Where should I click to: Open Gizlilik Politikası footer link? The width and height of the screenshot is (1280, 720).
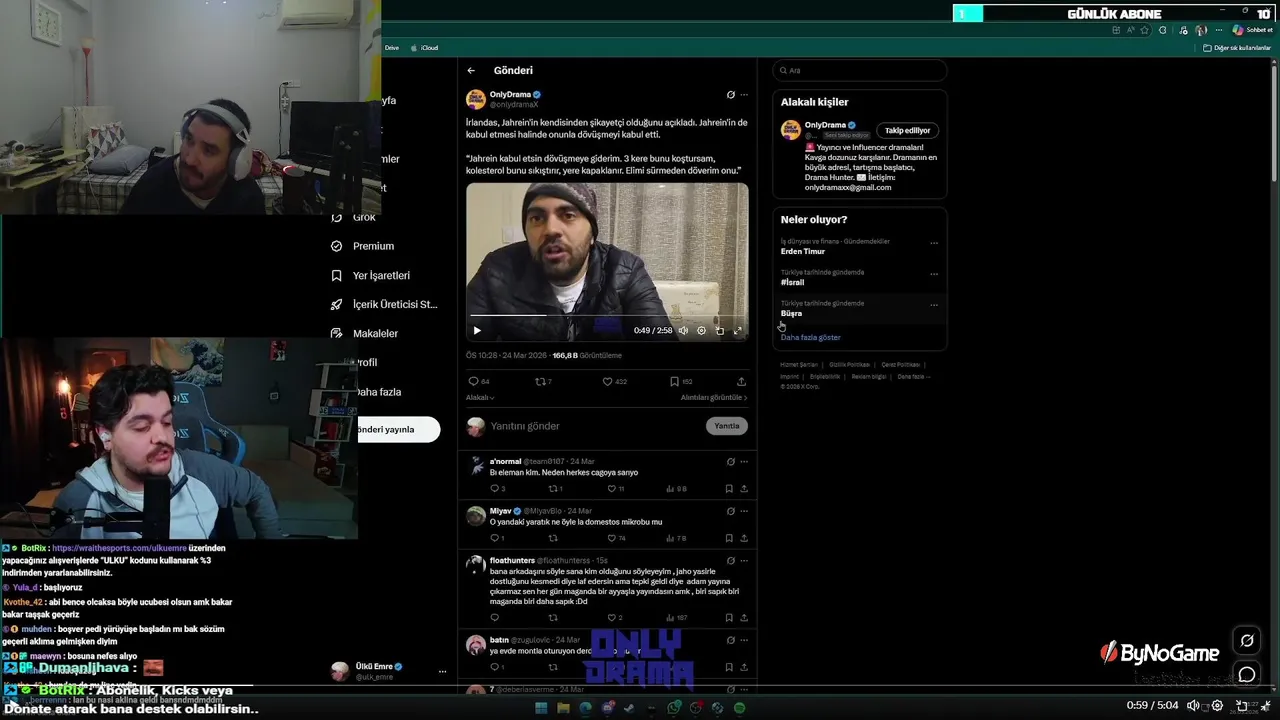click(x=849, y=365)
